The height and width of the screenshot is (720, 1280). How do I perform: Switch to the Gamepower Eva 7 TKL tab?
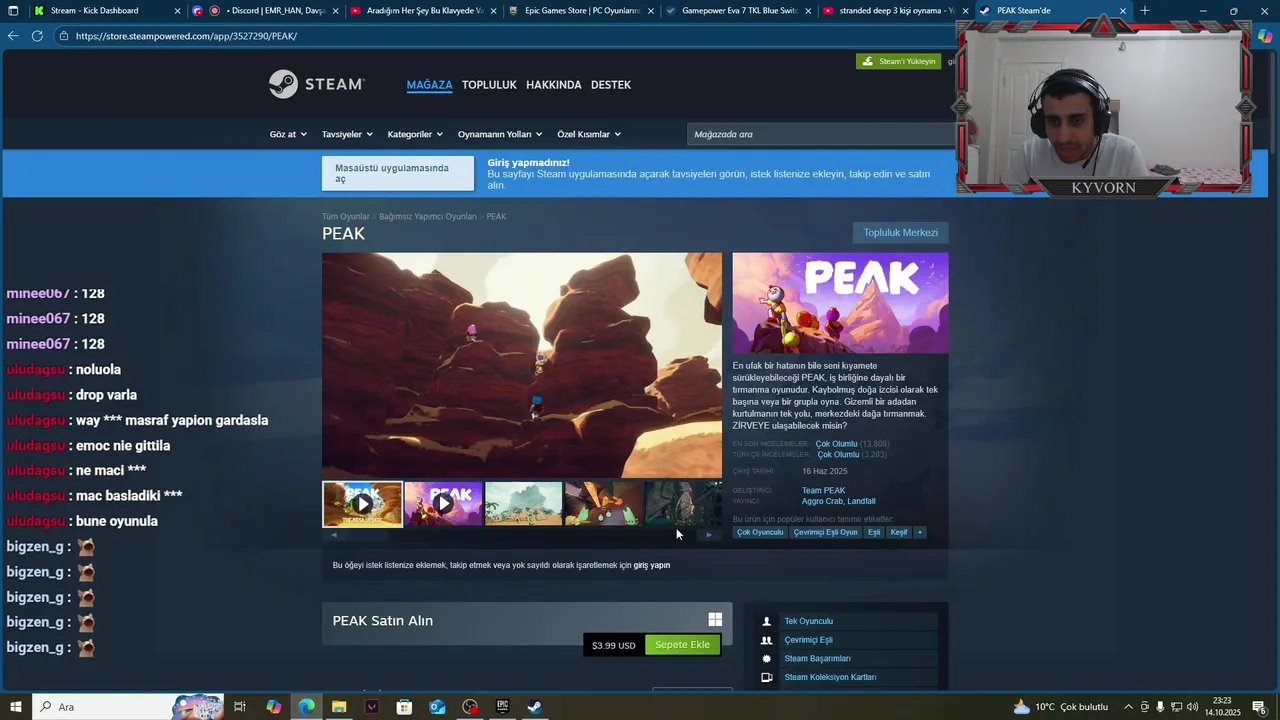[x=738, y=11]
